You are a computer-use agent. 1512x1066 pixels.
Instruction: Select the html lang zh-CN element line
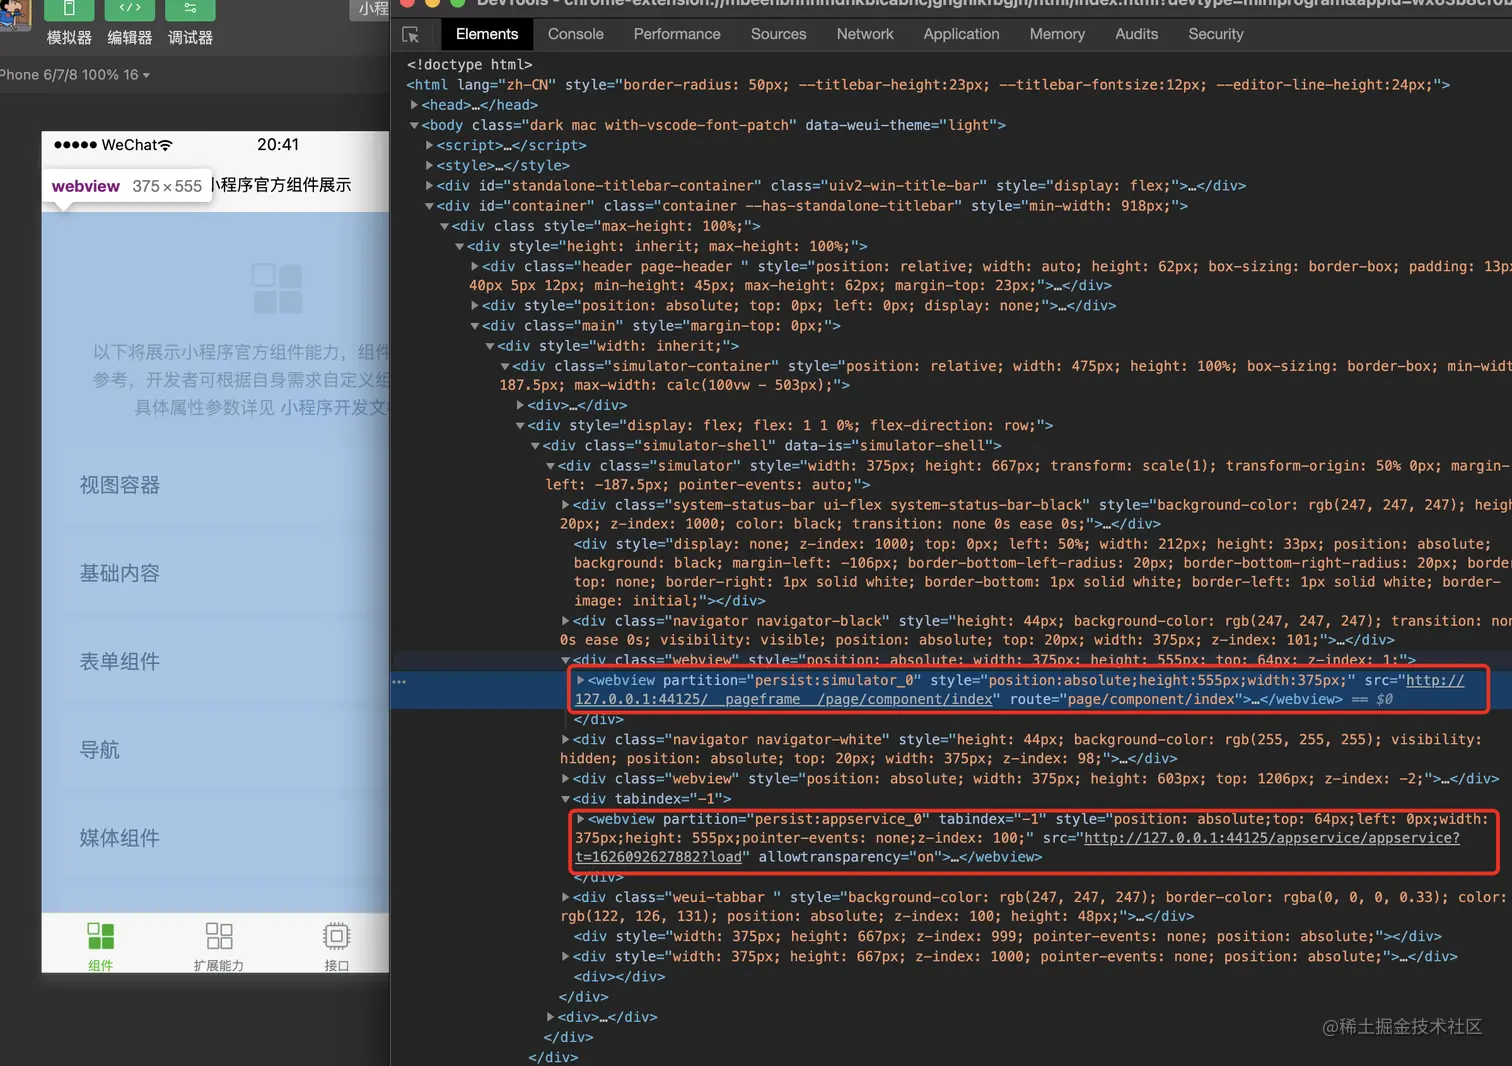pyautogui.click(x=928, y=85)
